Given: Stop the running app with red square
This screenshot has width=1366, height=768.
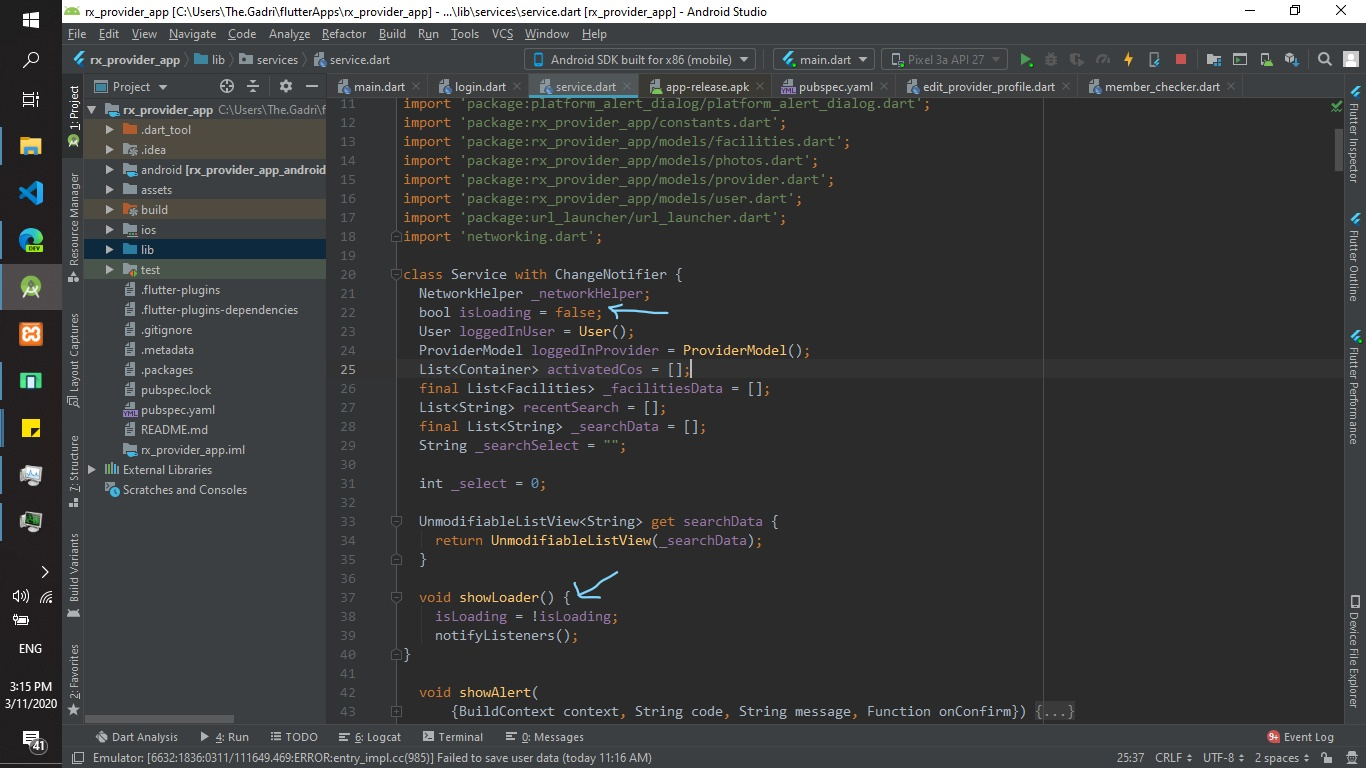Looking at the screenshot, I should tap(1181, 60).
